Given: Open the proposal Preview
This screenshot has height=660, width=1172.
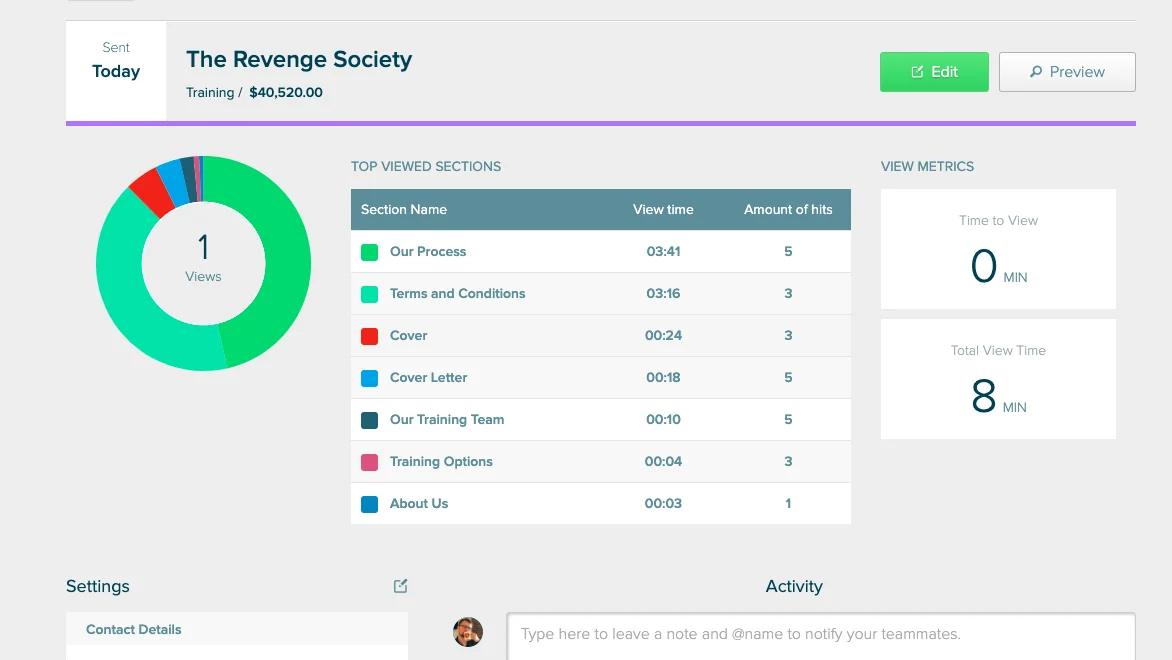Looking at the screenshot, I should 1067,72.
